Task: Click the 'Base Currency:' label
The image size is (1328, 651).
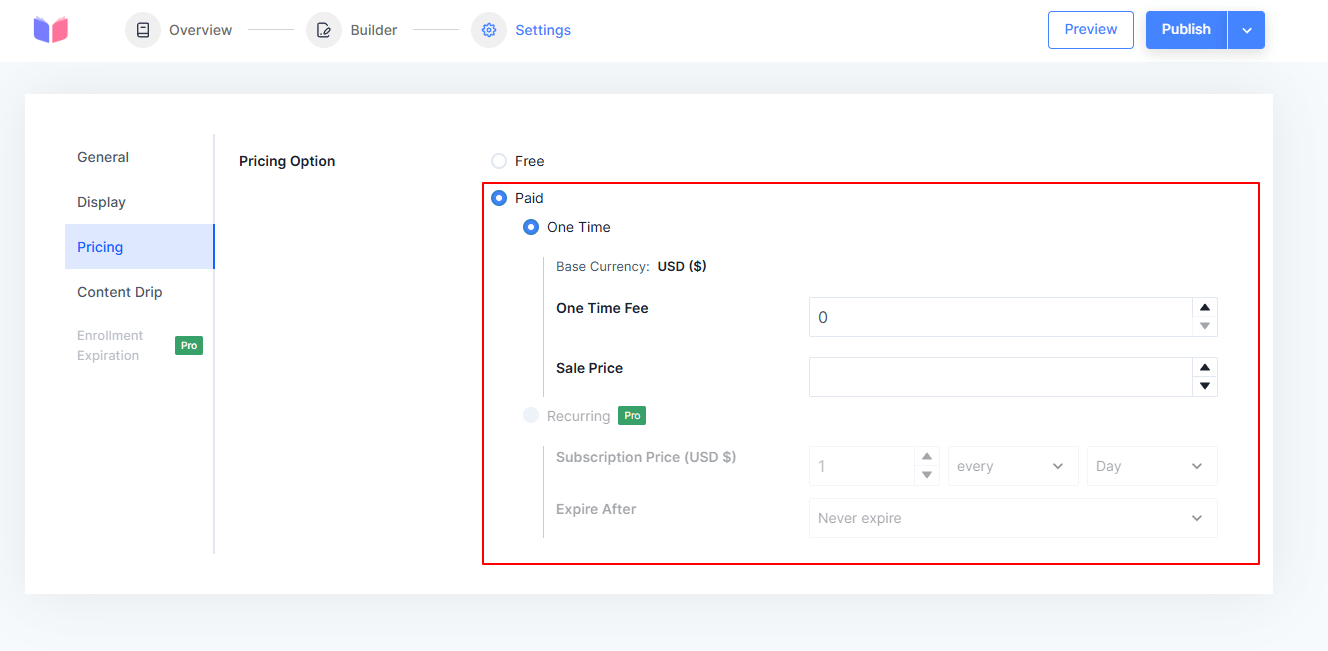Action: pos(603,267)
